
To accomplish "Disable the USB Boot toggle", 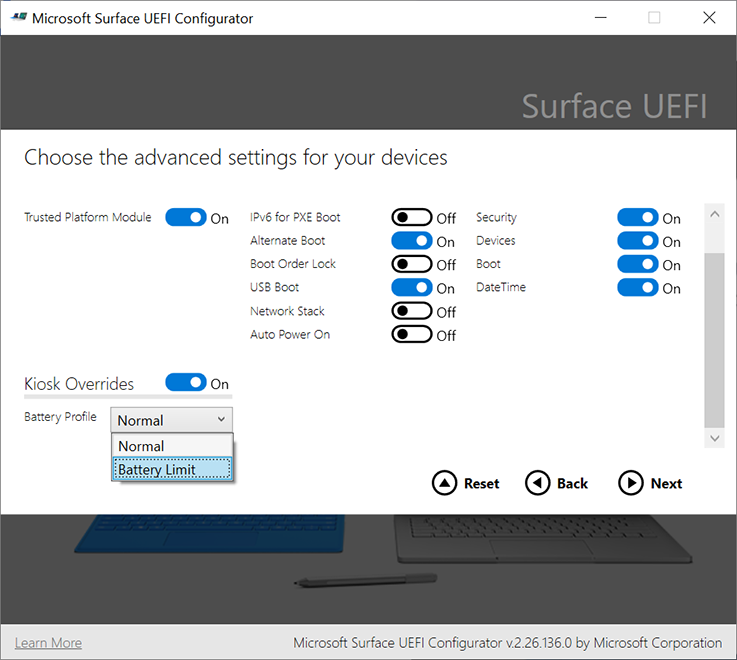I will pos(411,288).
